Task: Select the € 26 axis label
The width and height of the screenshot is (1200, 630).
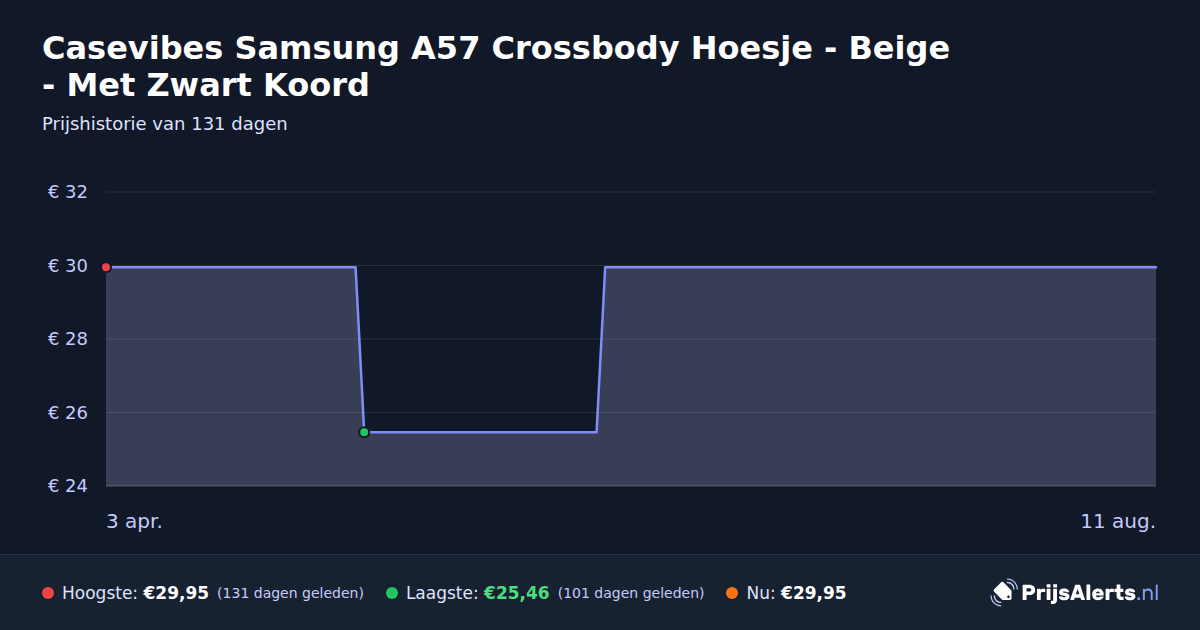Action: (68, 413)
